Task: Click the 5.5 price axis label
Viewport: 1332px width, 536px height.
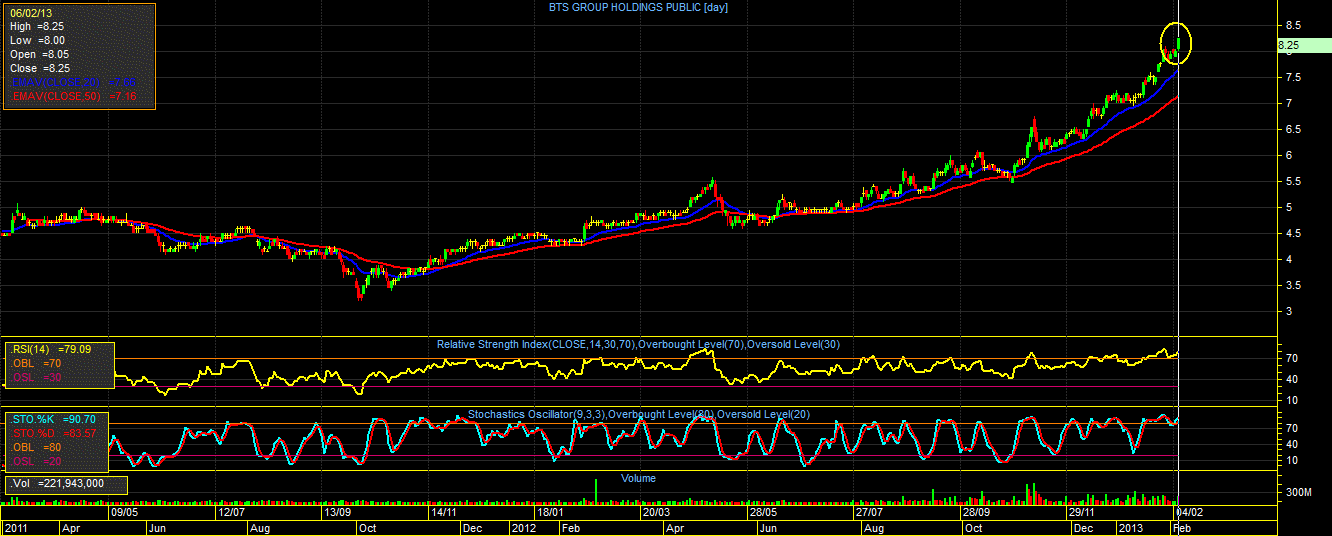Action: (x=1293, y=181)
